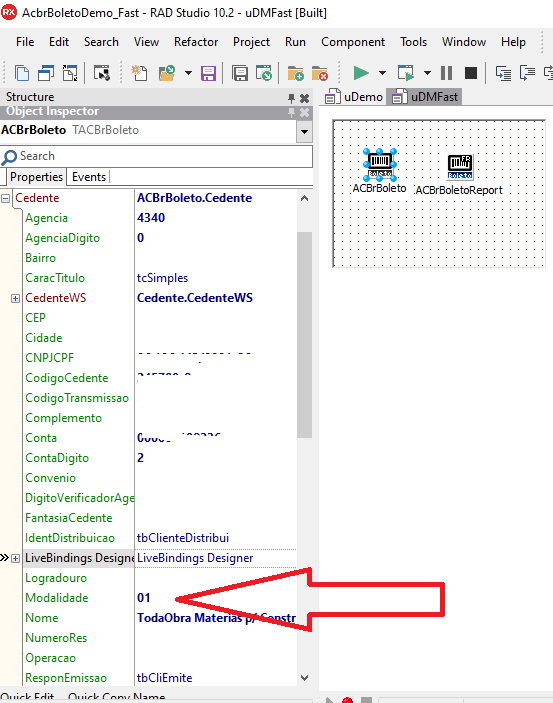Image resolution: width=553 pixels, height=703 pixels.
Task: Click the view designer icon with cursor
Action: coord(102,73)
